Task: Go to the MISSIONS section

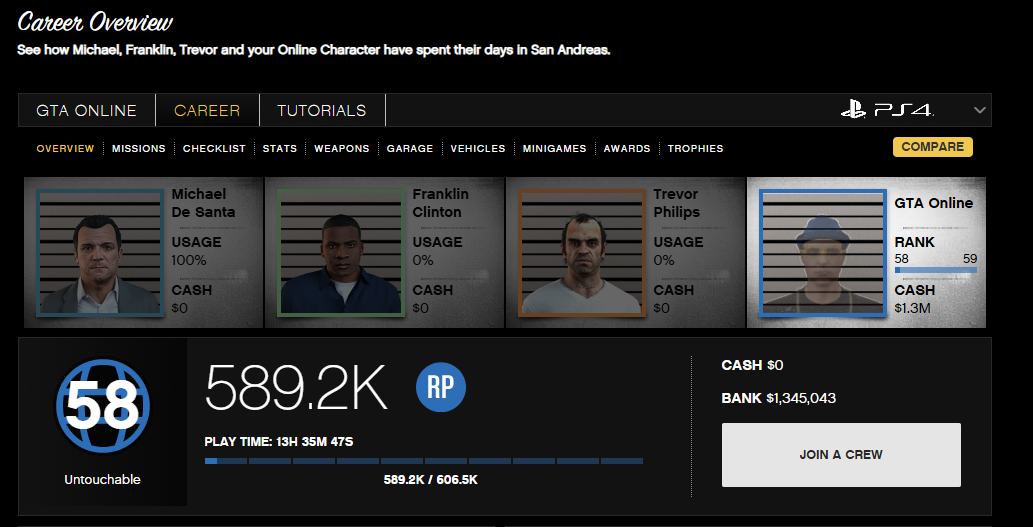Action: point(138,149)
